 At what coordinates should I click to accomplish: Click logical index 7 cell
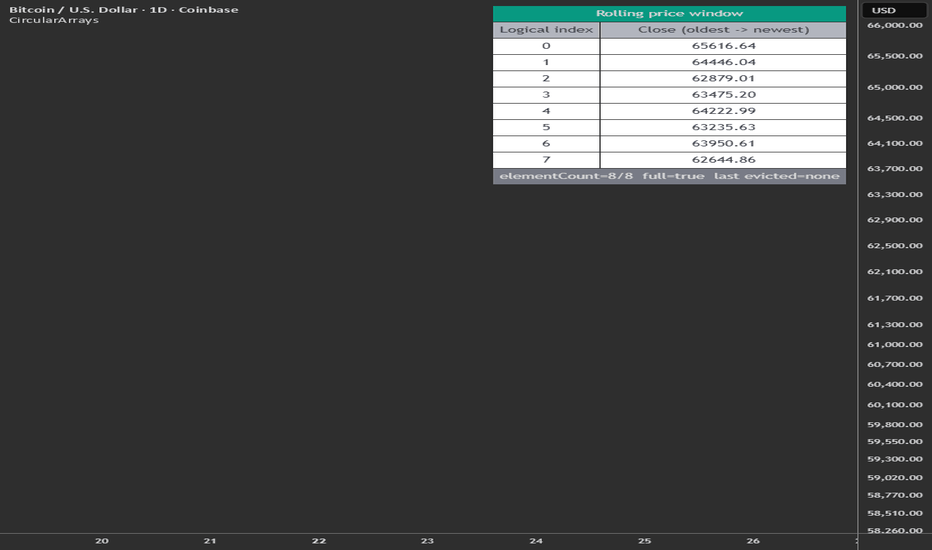546,160
